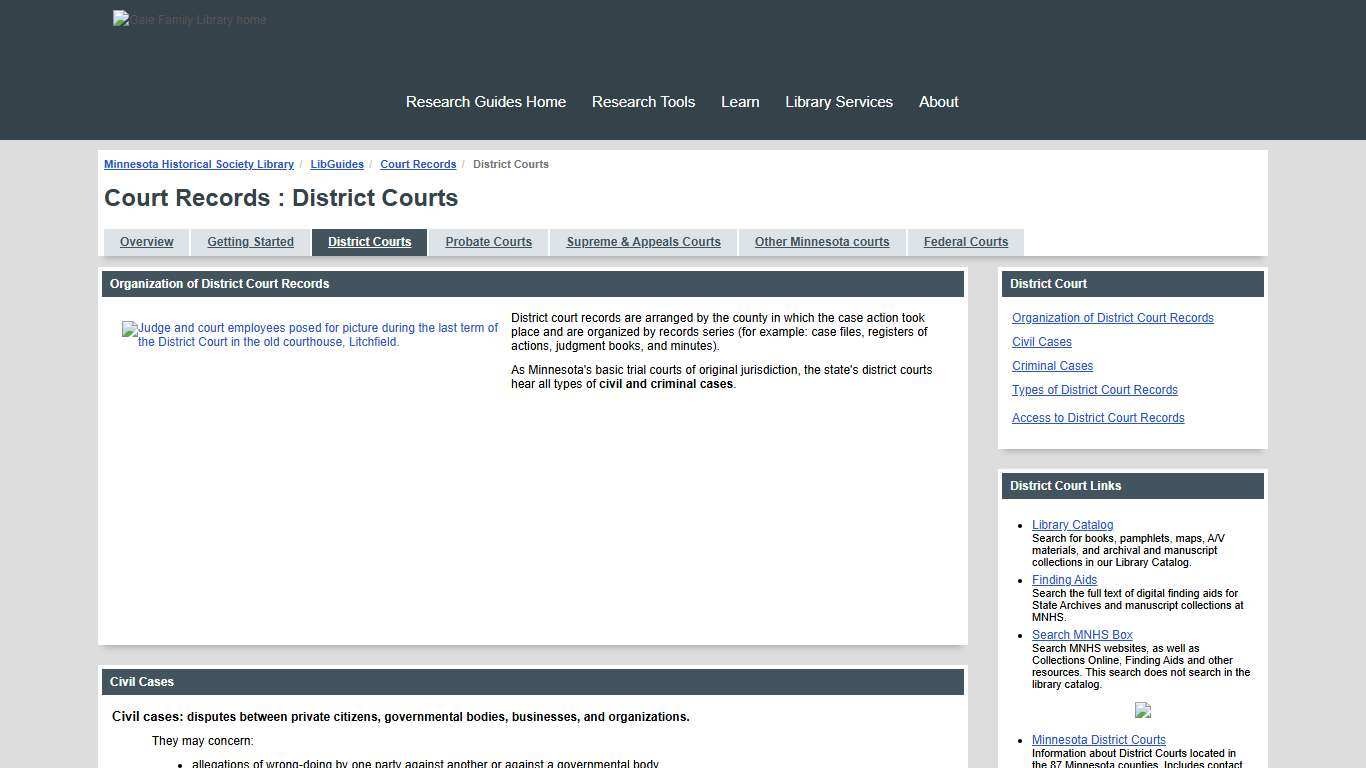
Task: Open the Probate Courts tab
Action: click(x=488, y=241)
